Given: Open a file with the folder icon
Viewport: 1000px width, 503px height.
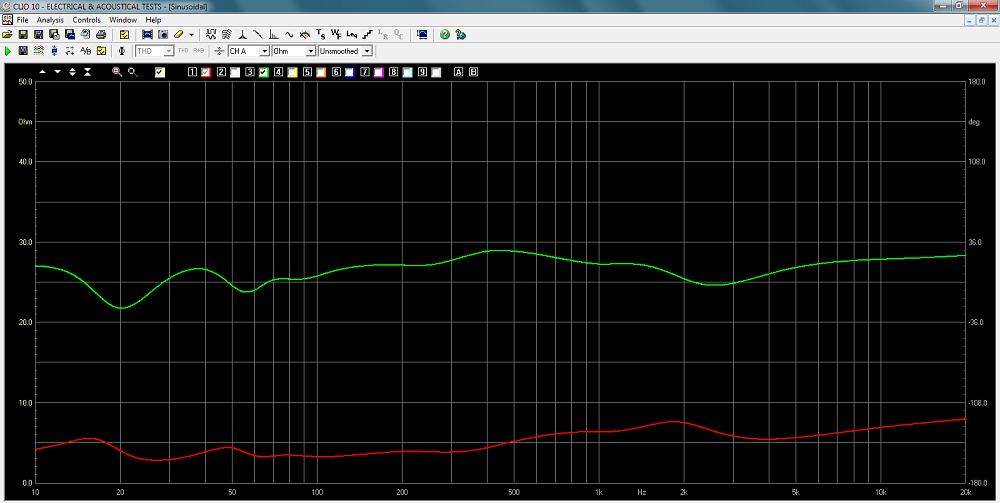Looking at the screenshot, I should point(8,34).
